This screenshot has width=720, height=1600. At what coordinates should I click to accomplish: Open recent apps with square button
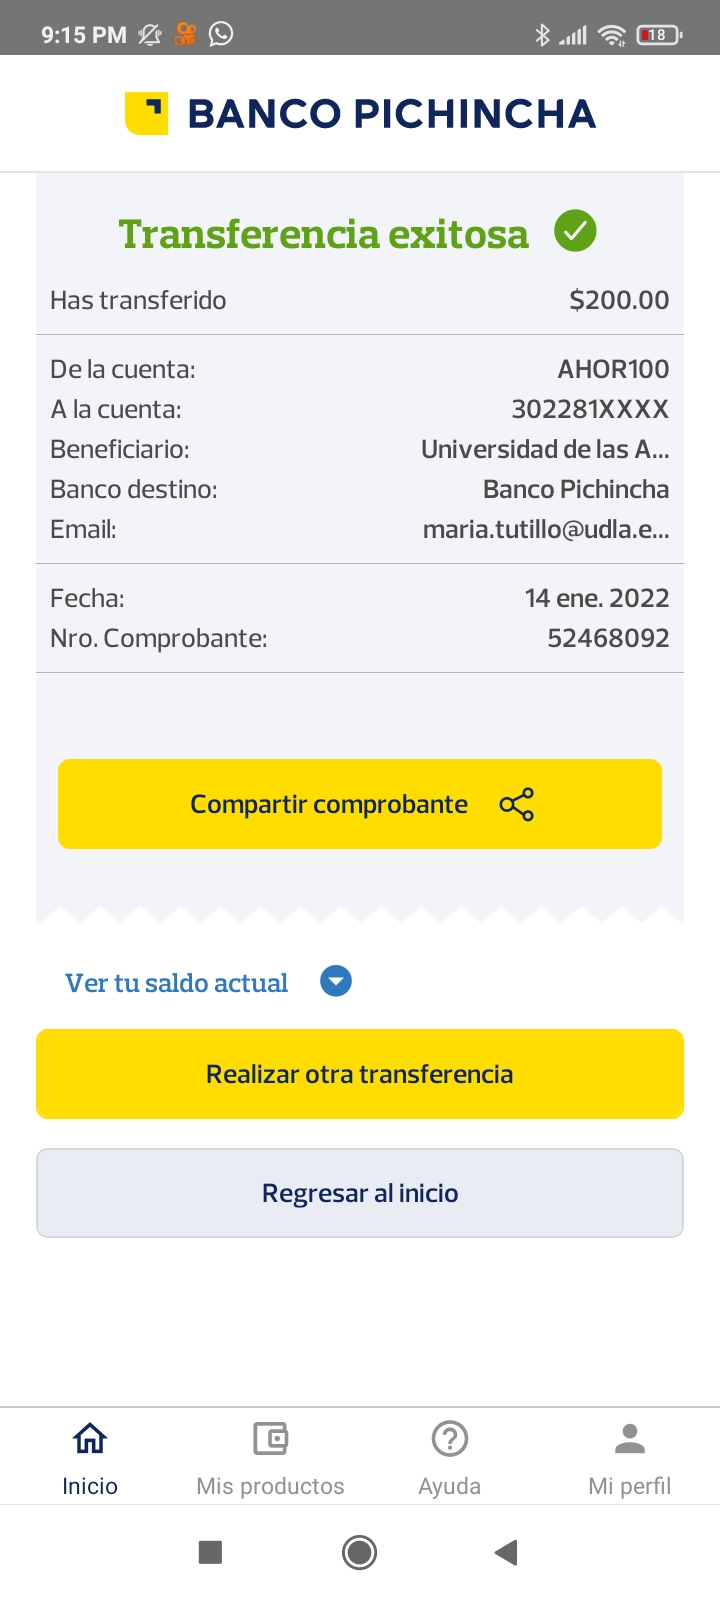(210, 1552)
